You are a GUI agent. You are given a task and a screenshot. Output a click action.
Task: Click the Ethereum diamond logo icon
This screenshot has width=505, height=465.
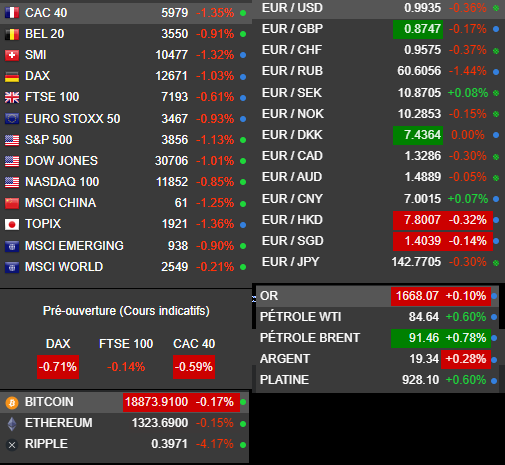12,424
